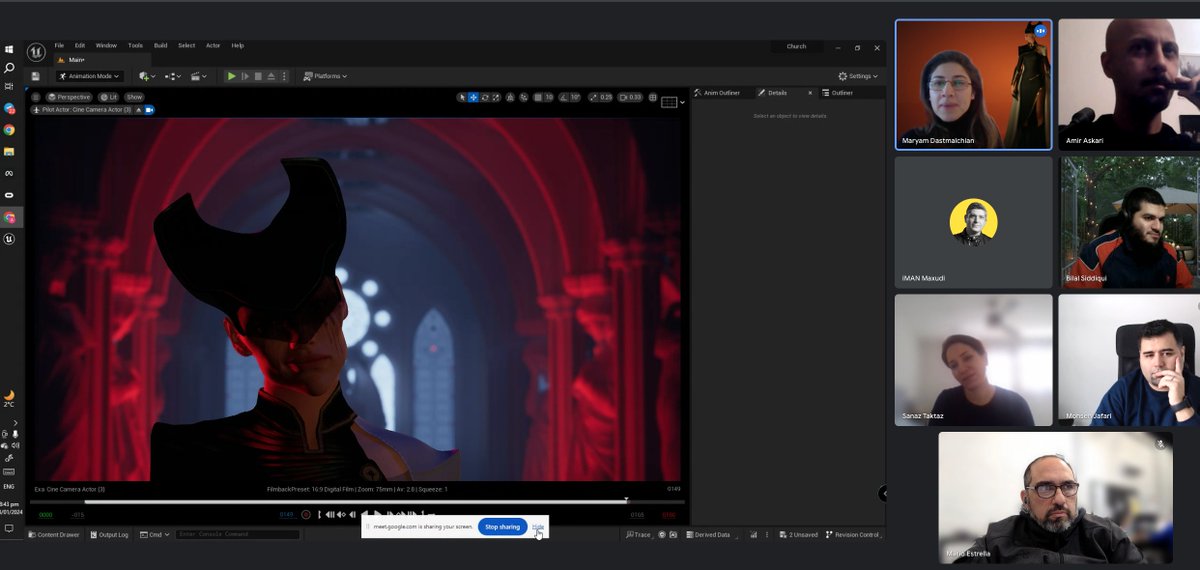The image size is (1200, 570).
Task: Open the Edit menu
Action: coord(79,45)
